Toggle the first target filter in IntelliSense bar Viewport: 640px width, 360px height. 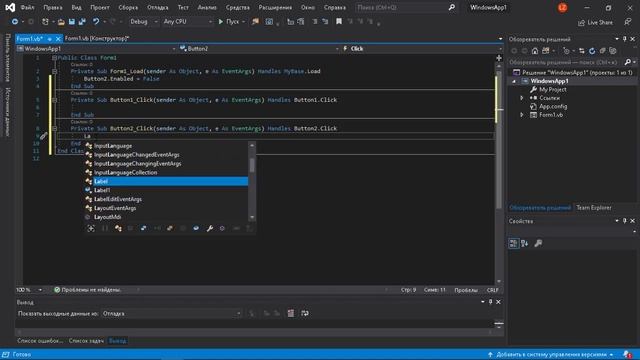point(91,228)
